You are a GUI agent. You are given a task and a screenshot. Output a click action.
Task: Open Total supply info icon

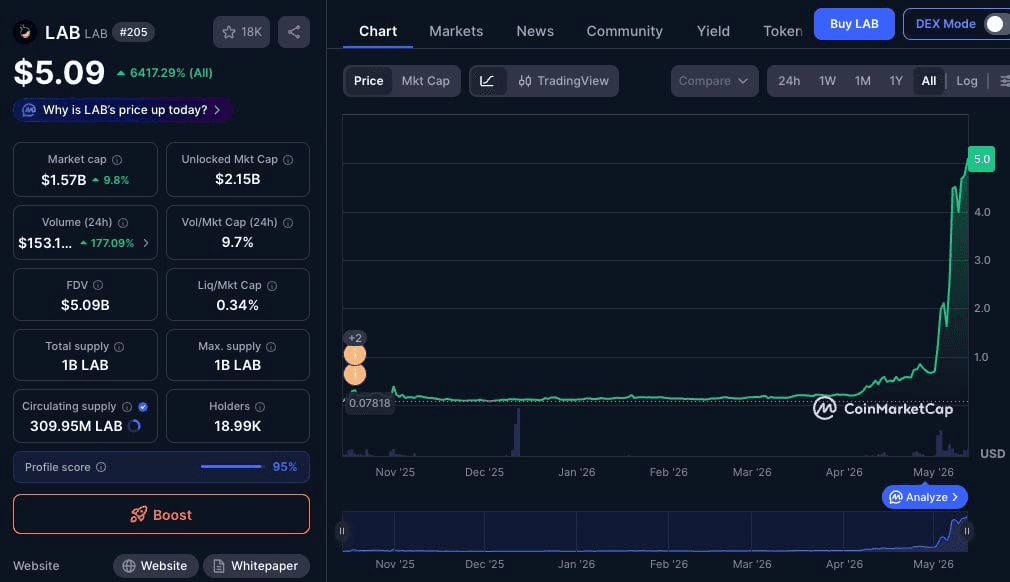click(x=119, y=347)
